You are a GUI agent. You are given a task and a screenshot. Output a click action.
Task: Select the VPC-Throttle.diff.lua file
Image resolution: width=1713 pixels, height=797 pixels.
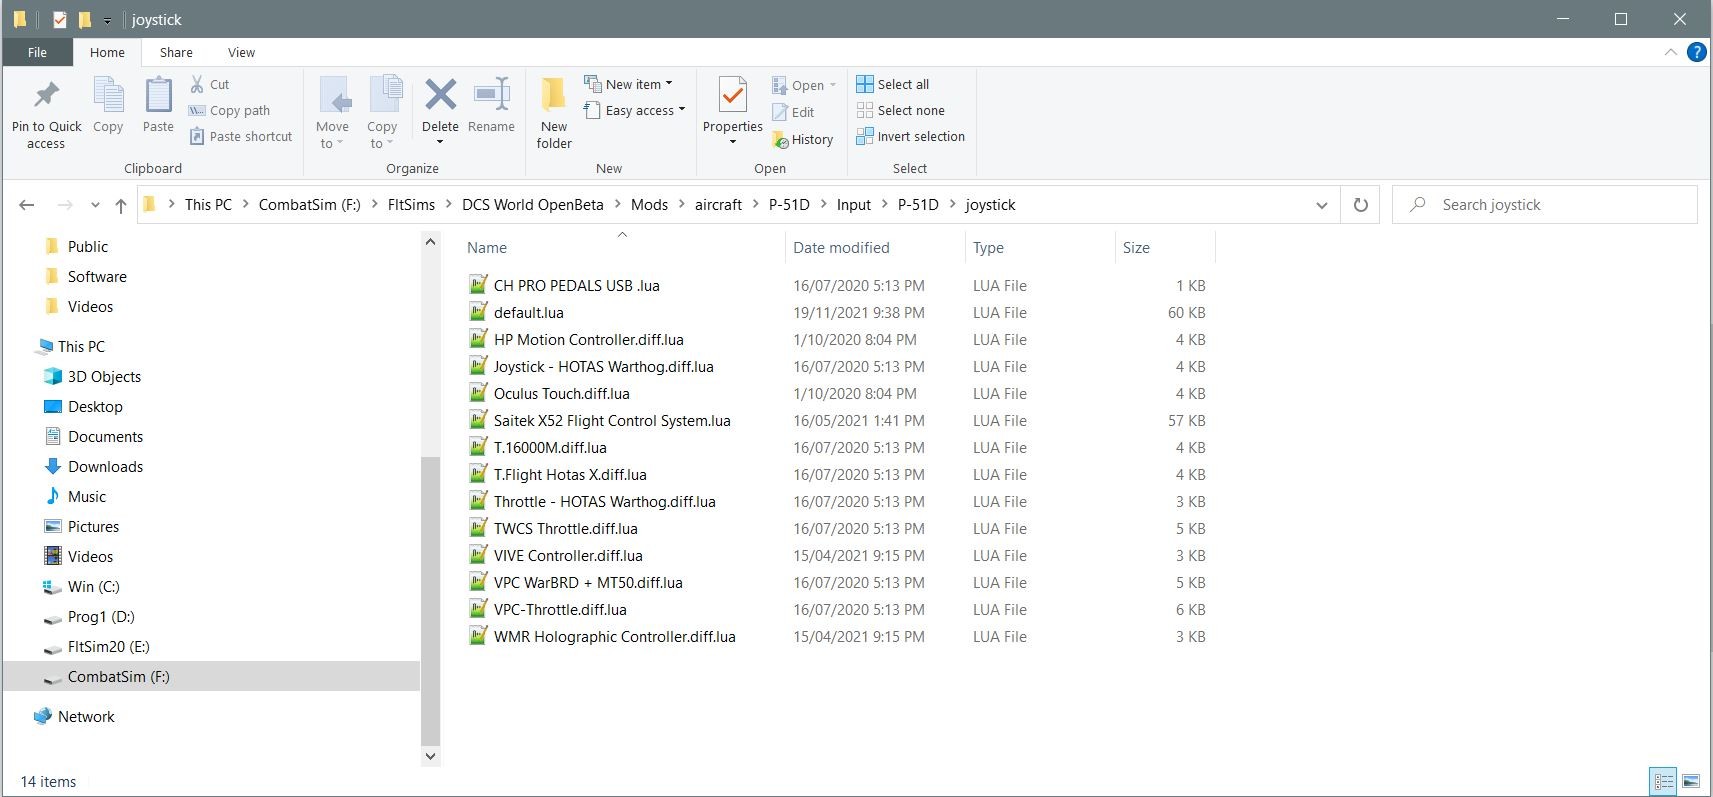point(559,610)
